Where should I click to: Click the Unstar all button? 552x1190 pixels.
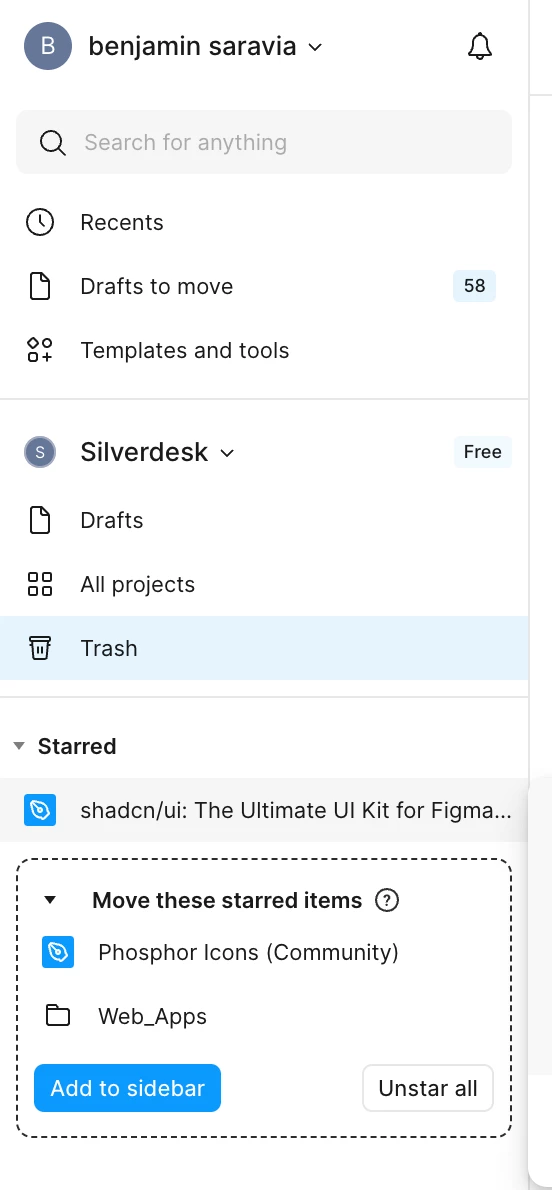coord(427,1088)
